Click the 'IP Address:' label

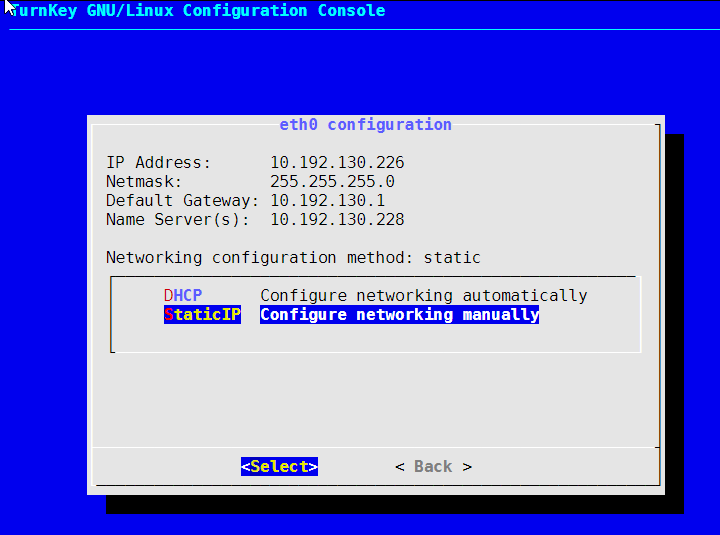pos(158,163)
